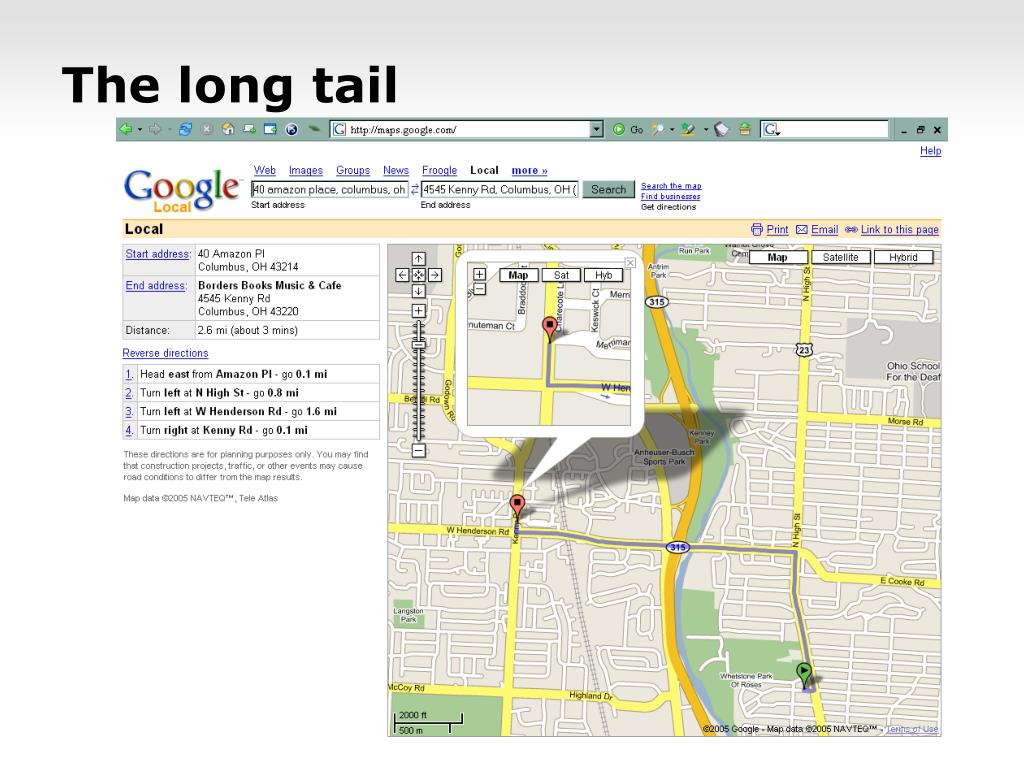Open the Web search link
Image resolution: width=1024 pixels, height=768 pixels.
pyautogui.click(x=264, y=170)
